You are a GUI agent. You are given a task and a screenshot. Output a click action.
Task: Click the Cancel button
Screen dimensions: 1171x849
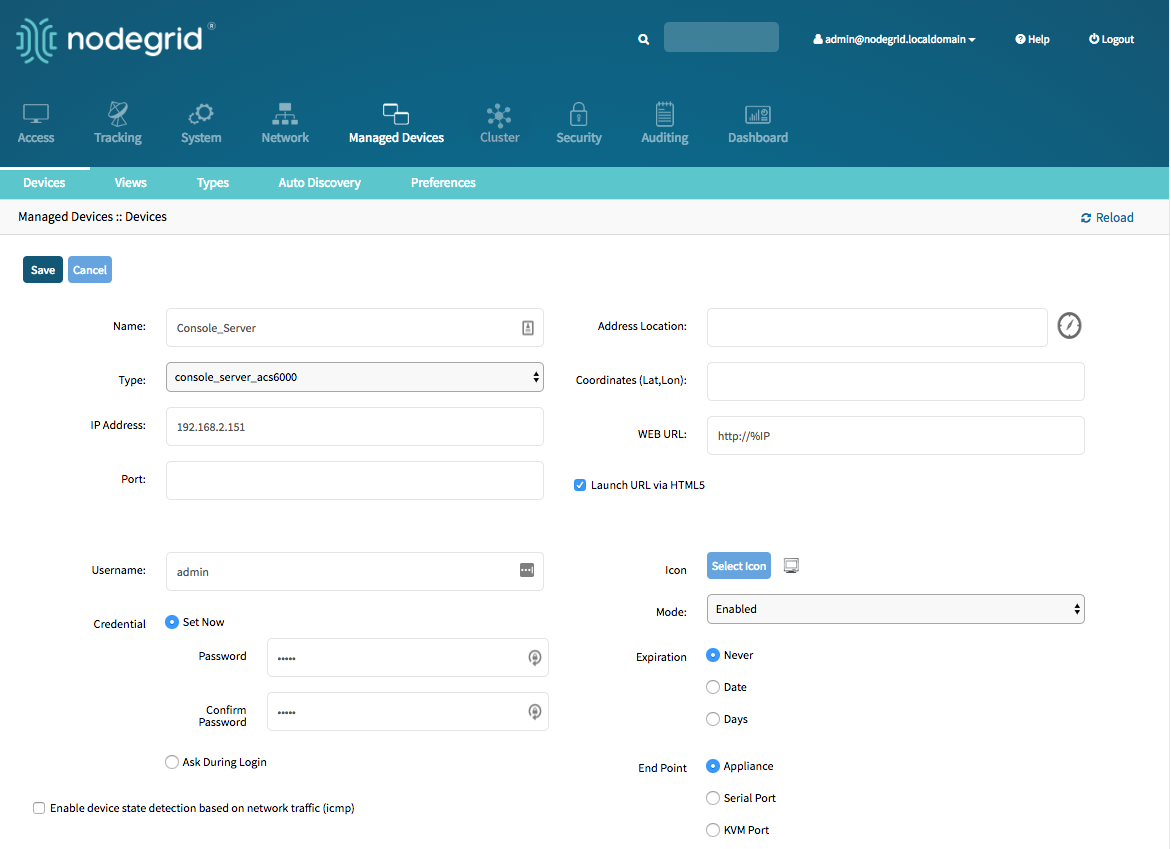point(90,270)
